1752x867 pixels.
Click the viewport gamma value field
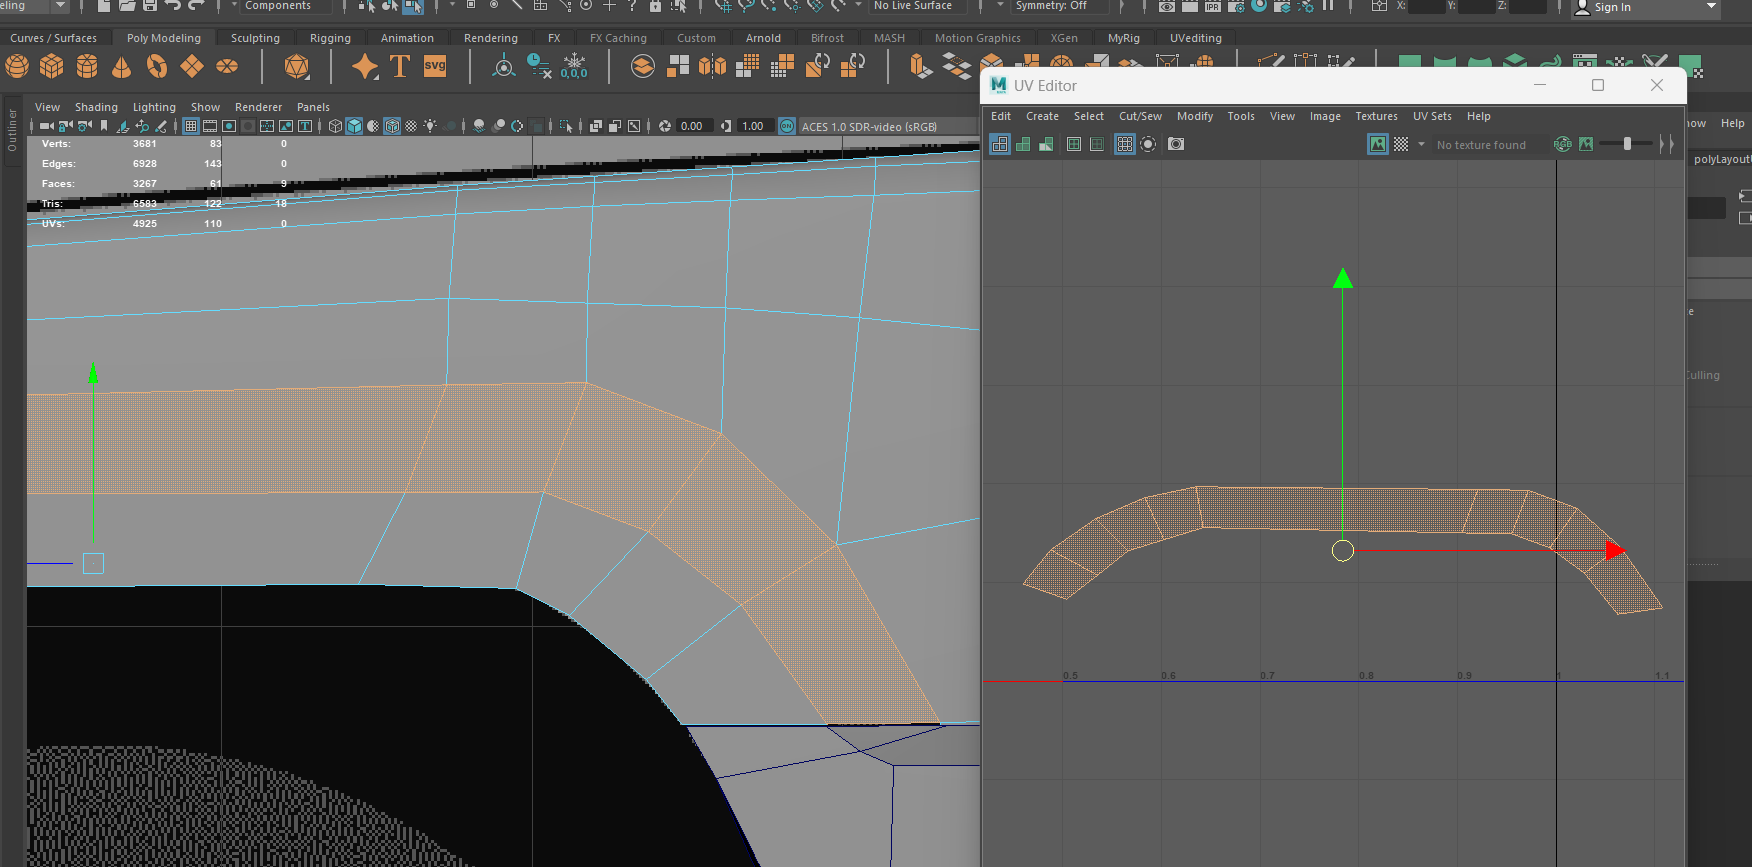point(753,126)
